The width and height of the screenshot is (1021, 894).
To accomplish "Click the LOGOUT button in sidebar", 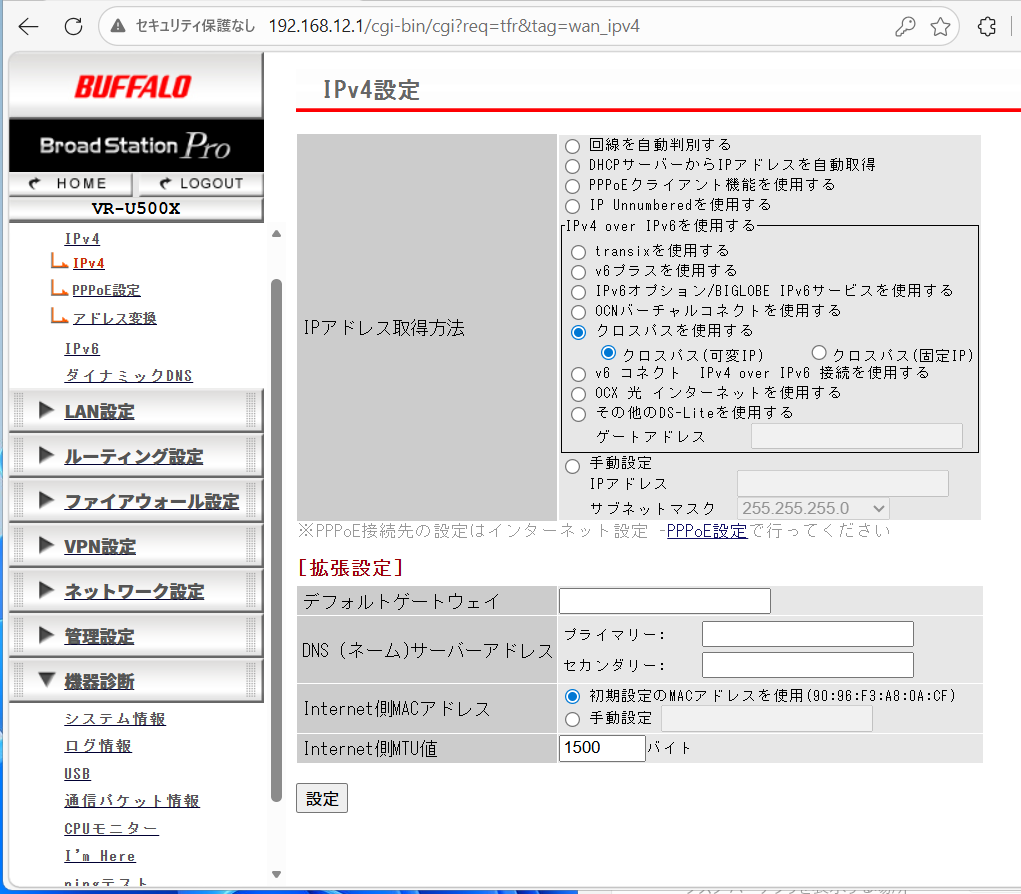I will click(201, 183).
